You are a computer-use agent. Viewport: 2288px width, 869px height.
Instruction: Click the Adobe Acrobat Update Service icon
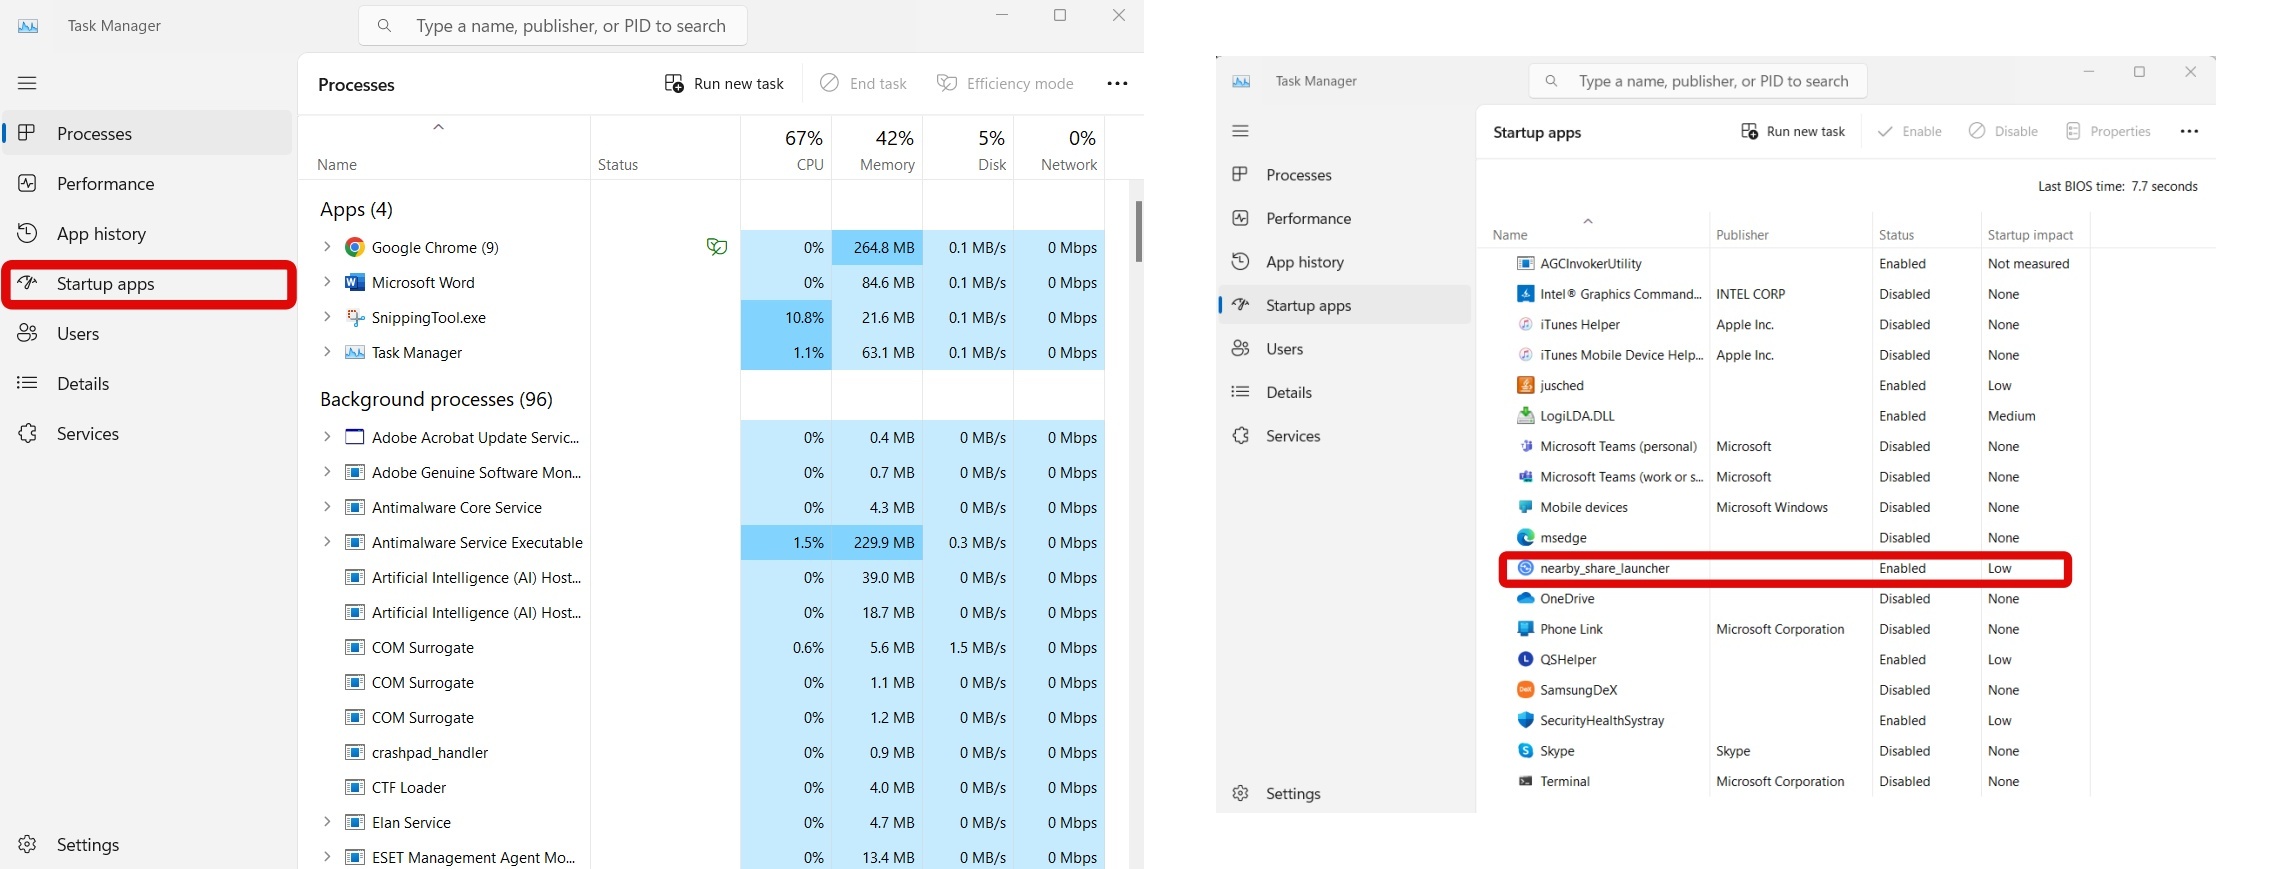[354, 437]
